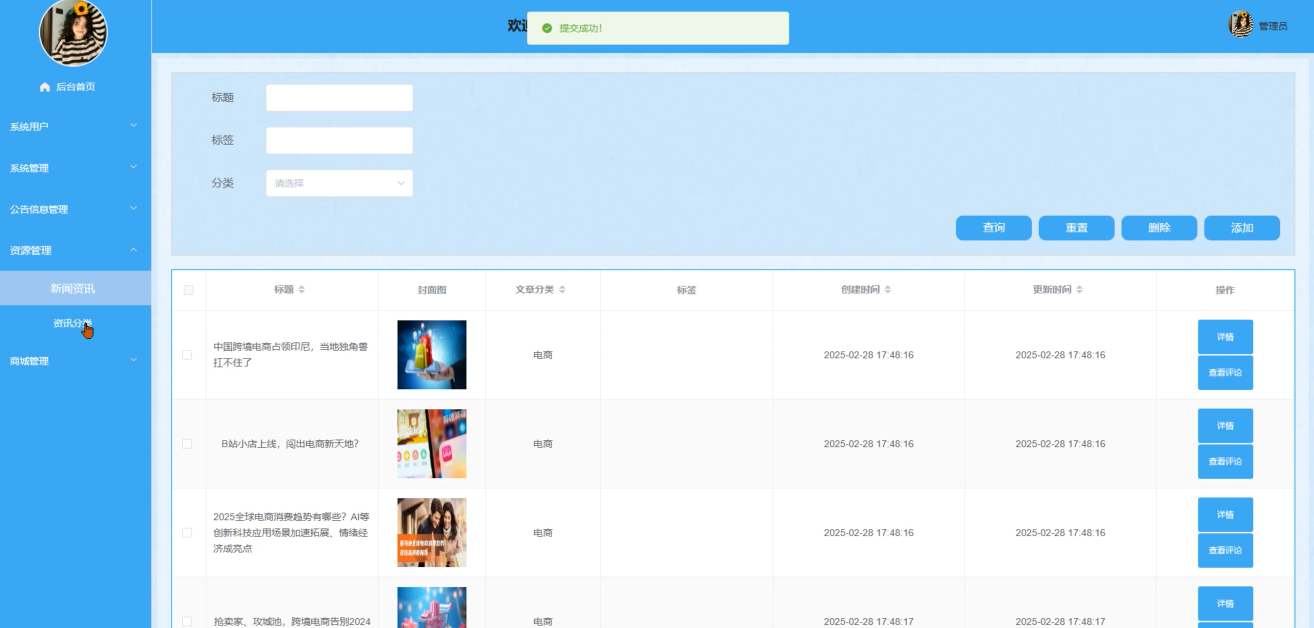Select 资讯分类 submenu item
The width and height of the screenshot is (1314, 628).
coord(75,323)
